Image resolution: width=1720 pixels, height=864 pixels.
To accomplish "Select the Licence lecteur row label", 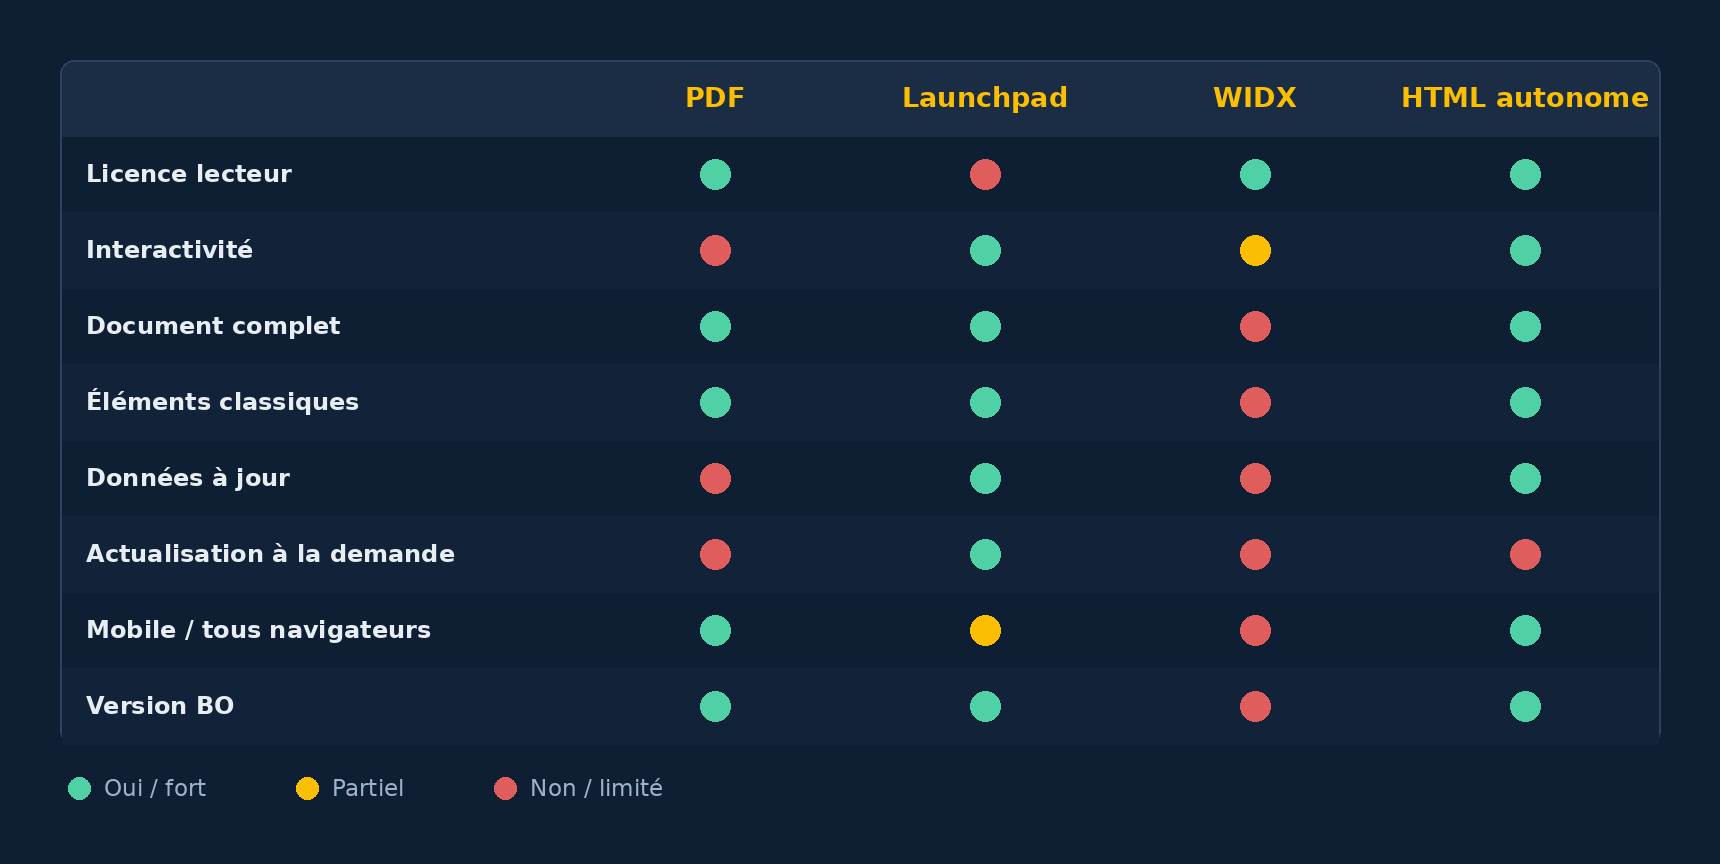I will [189, 174].
